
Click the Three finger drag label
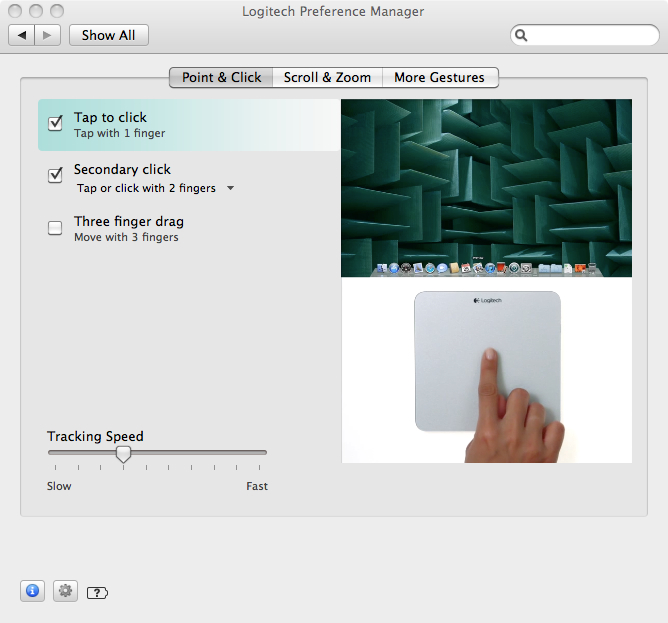[129, 222]
